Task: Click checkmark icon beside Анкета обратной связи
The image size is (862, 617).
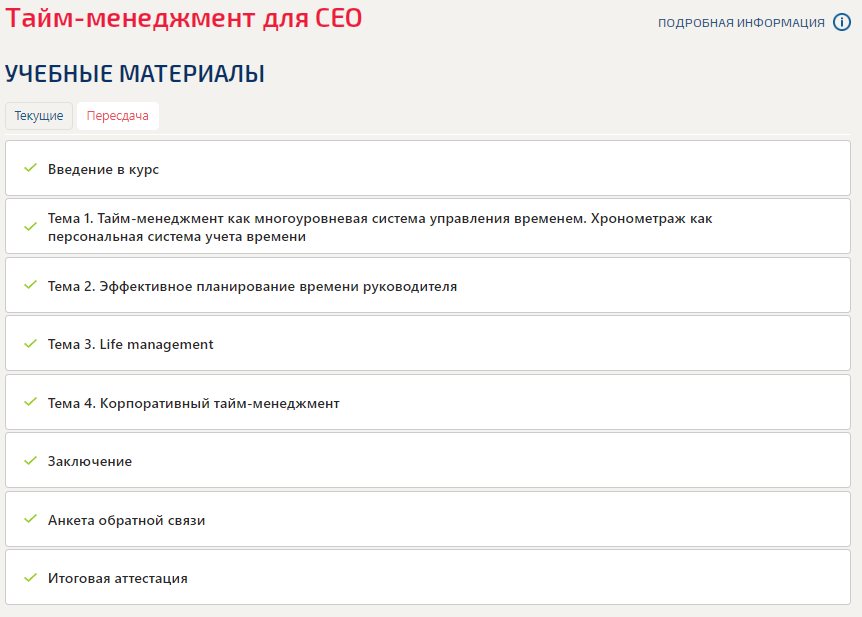Action: coord(30,519)
